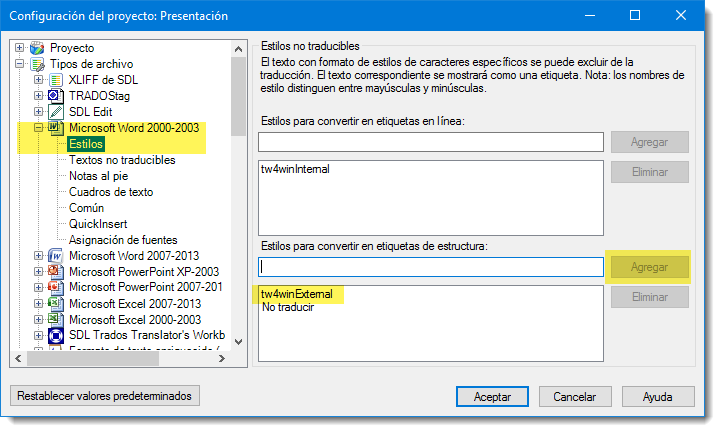
Task: Confirm with the Aceptar button
Action: (x=492, y=397)
